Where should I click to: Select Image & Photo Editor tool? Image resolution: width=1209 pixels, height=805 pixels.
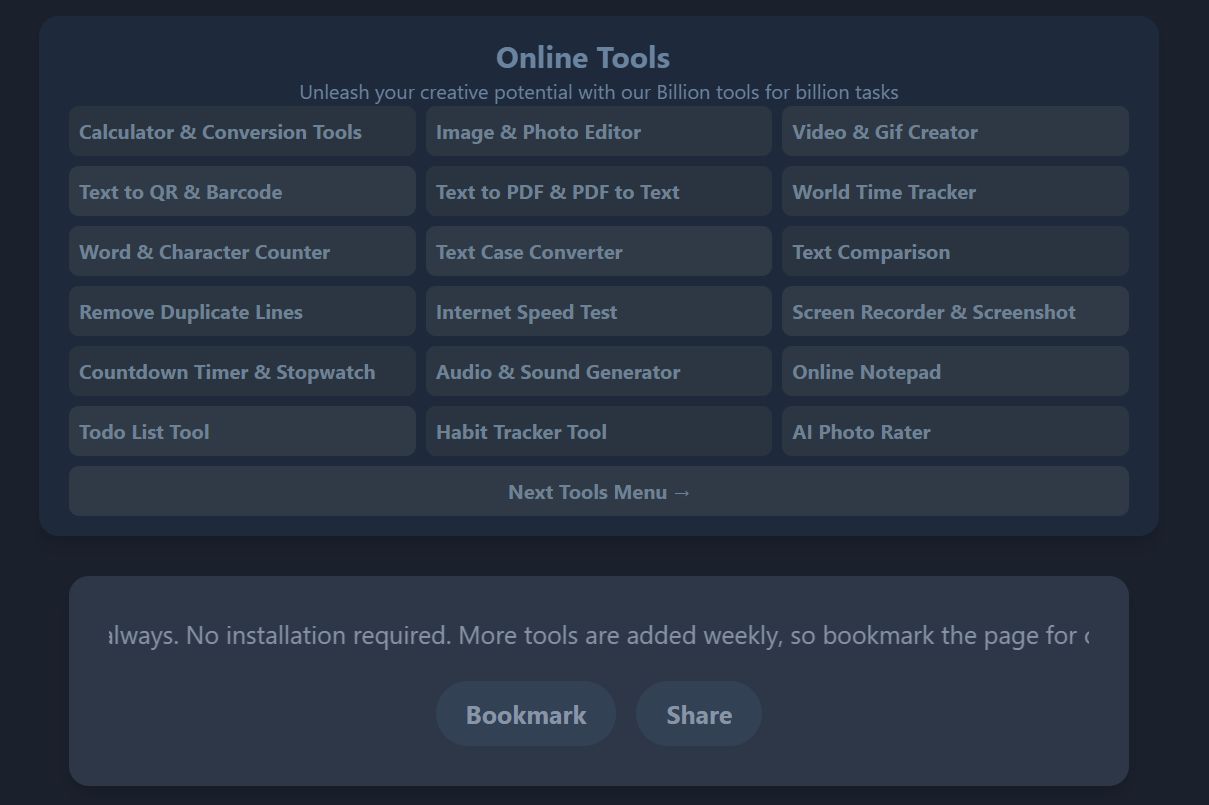click(x=598, y=132)
